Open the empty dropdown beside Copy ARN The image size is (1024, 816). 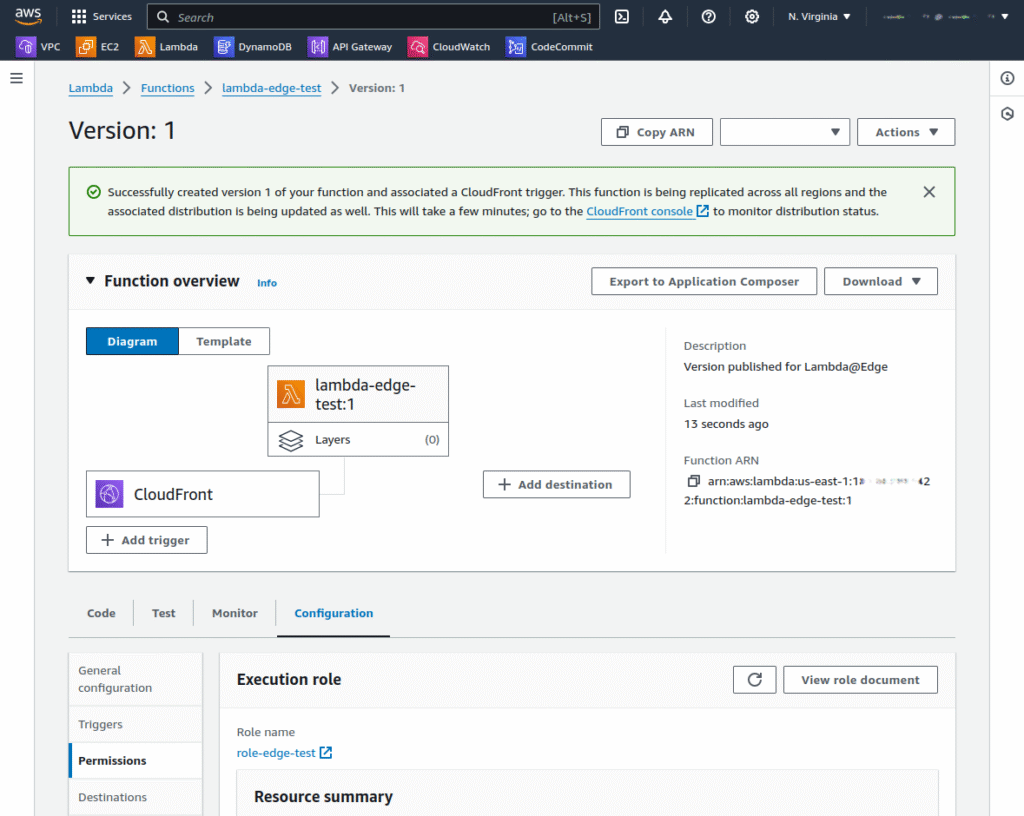click(x=784, y=132)
